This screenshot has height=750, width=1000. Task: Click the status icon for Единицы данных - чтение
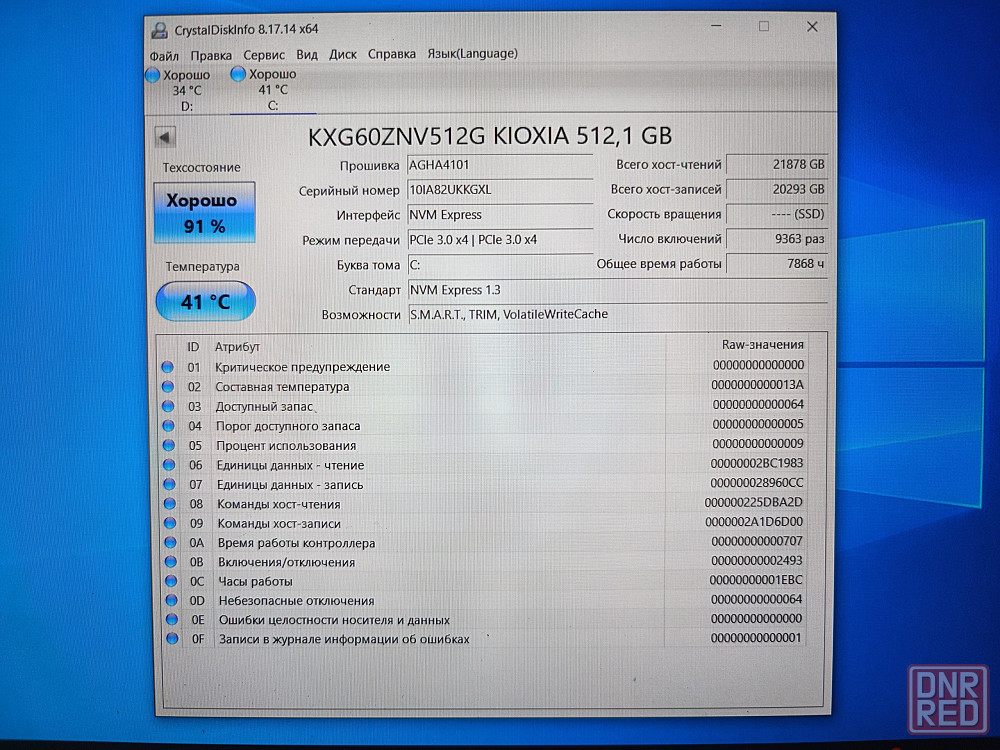169,465
